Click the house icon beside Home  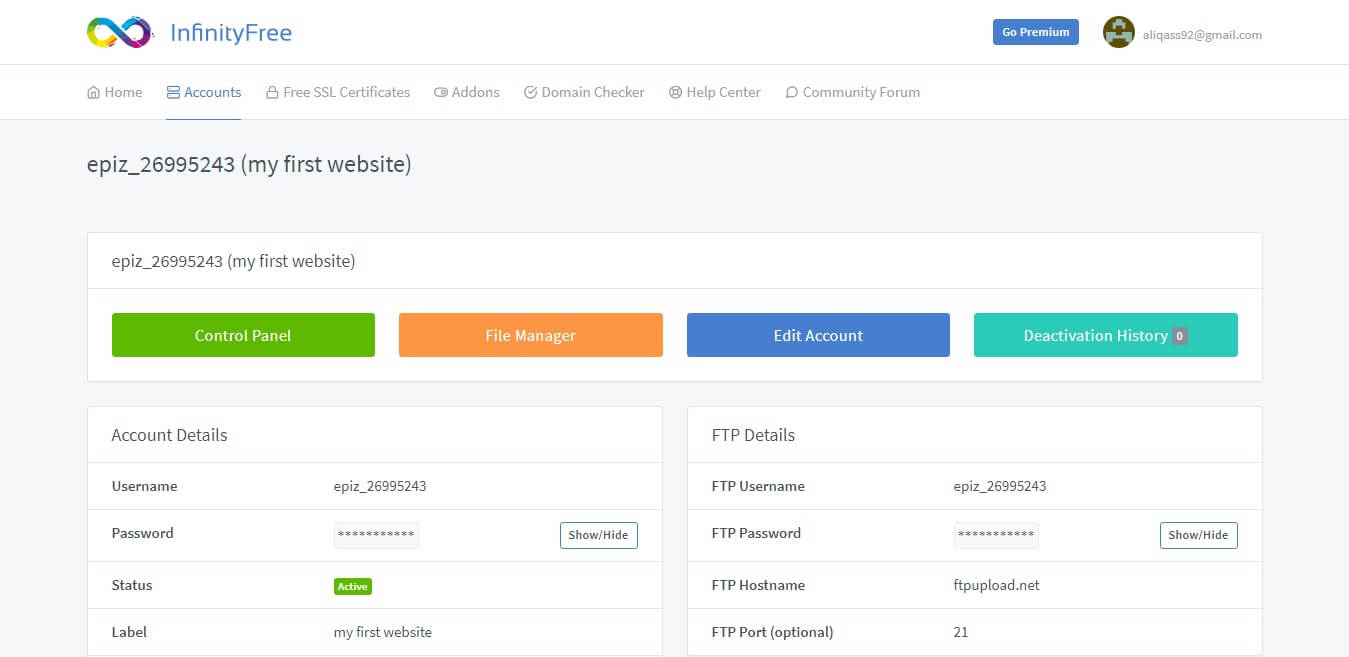click(x=94, y=93)
